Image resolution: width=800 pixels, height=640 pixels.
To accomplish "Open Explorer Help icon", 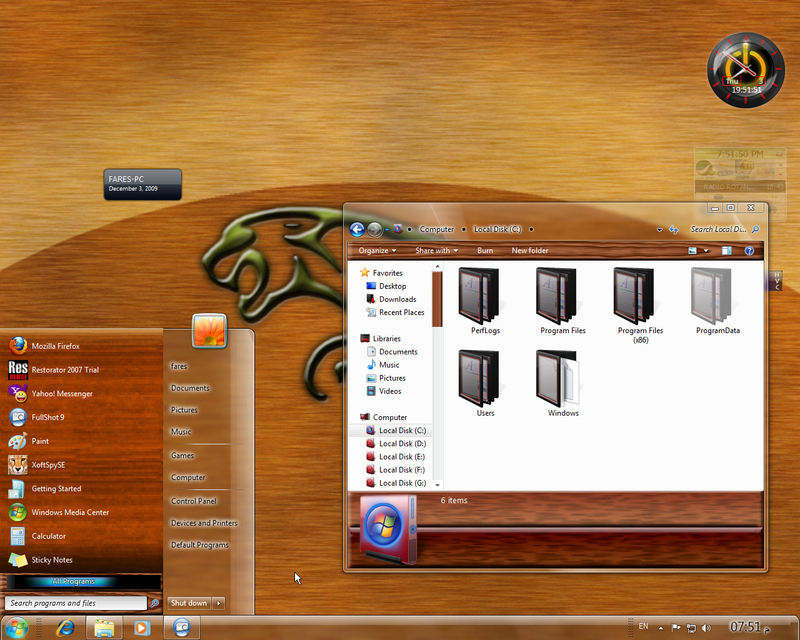I will (749, 251).
